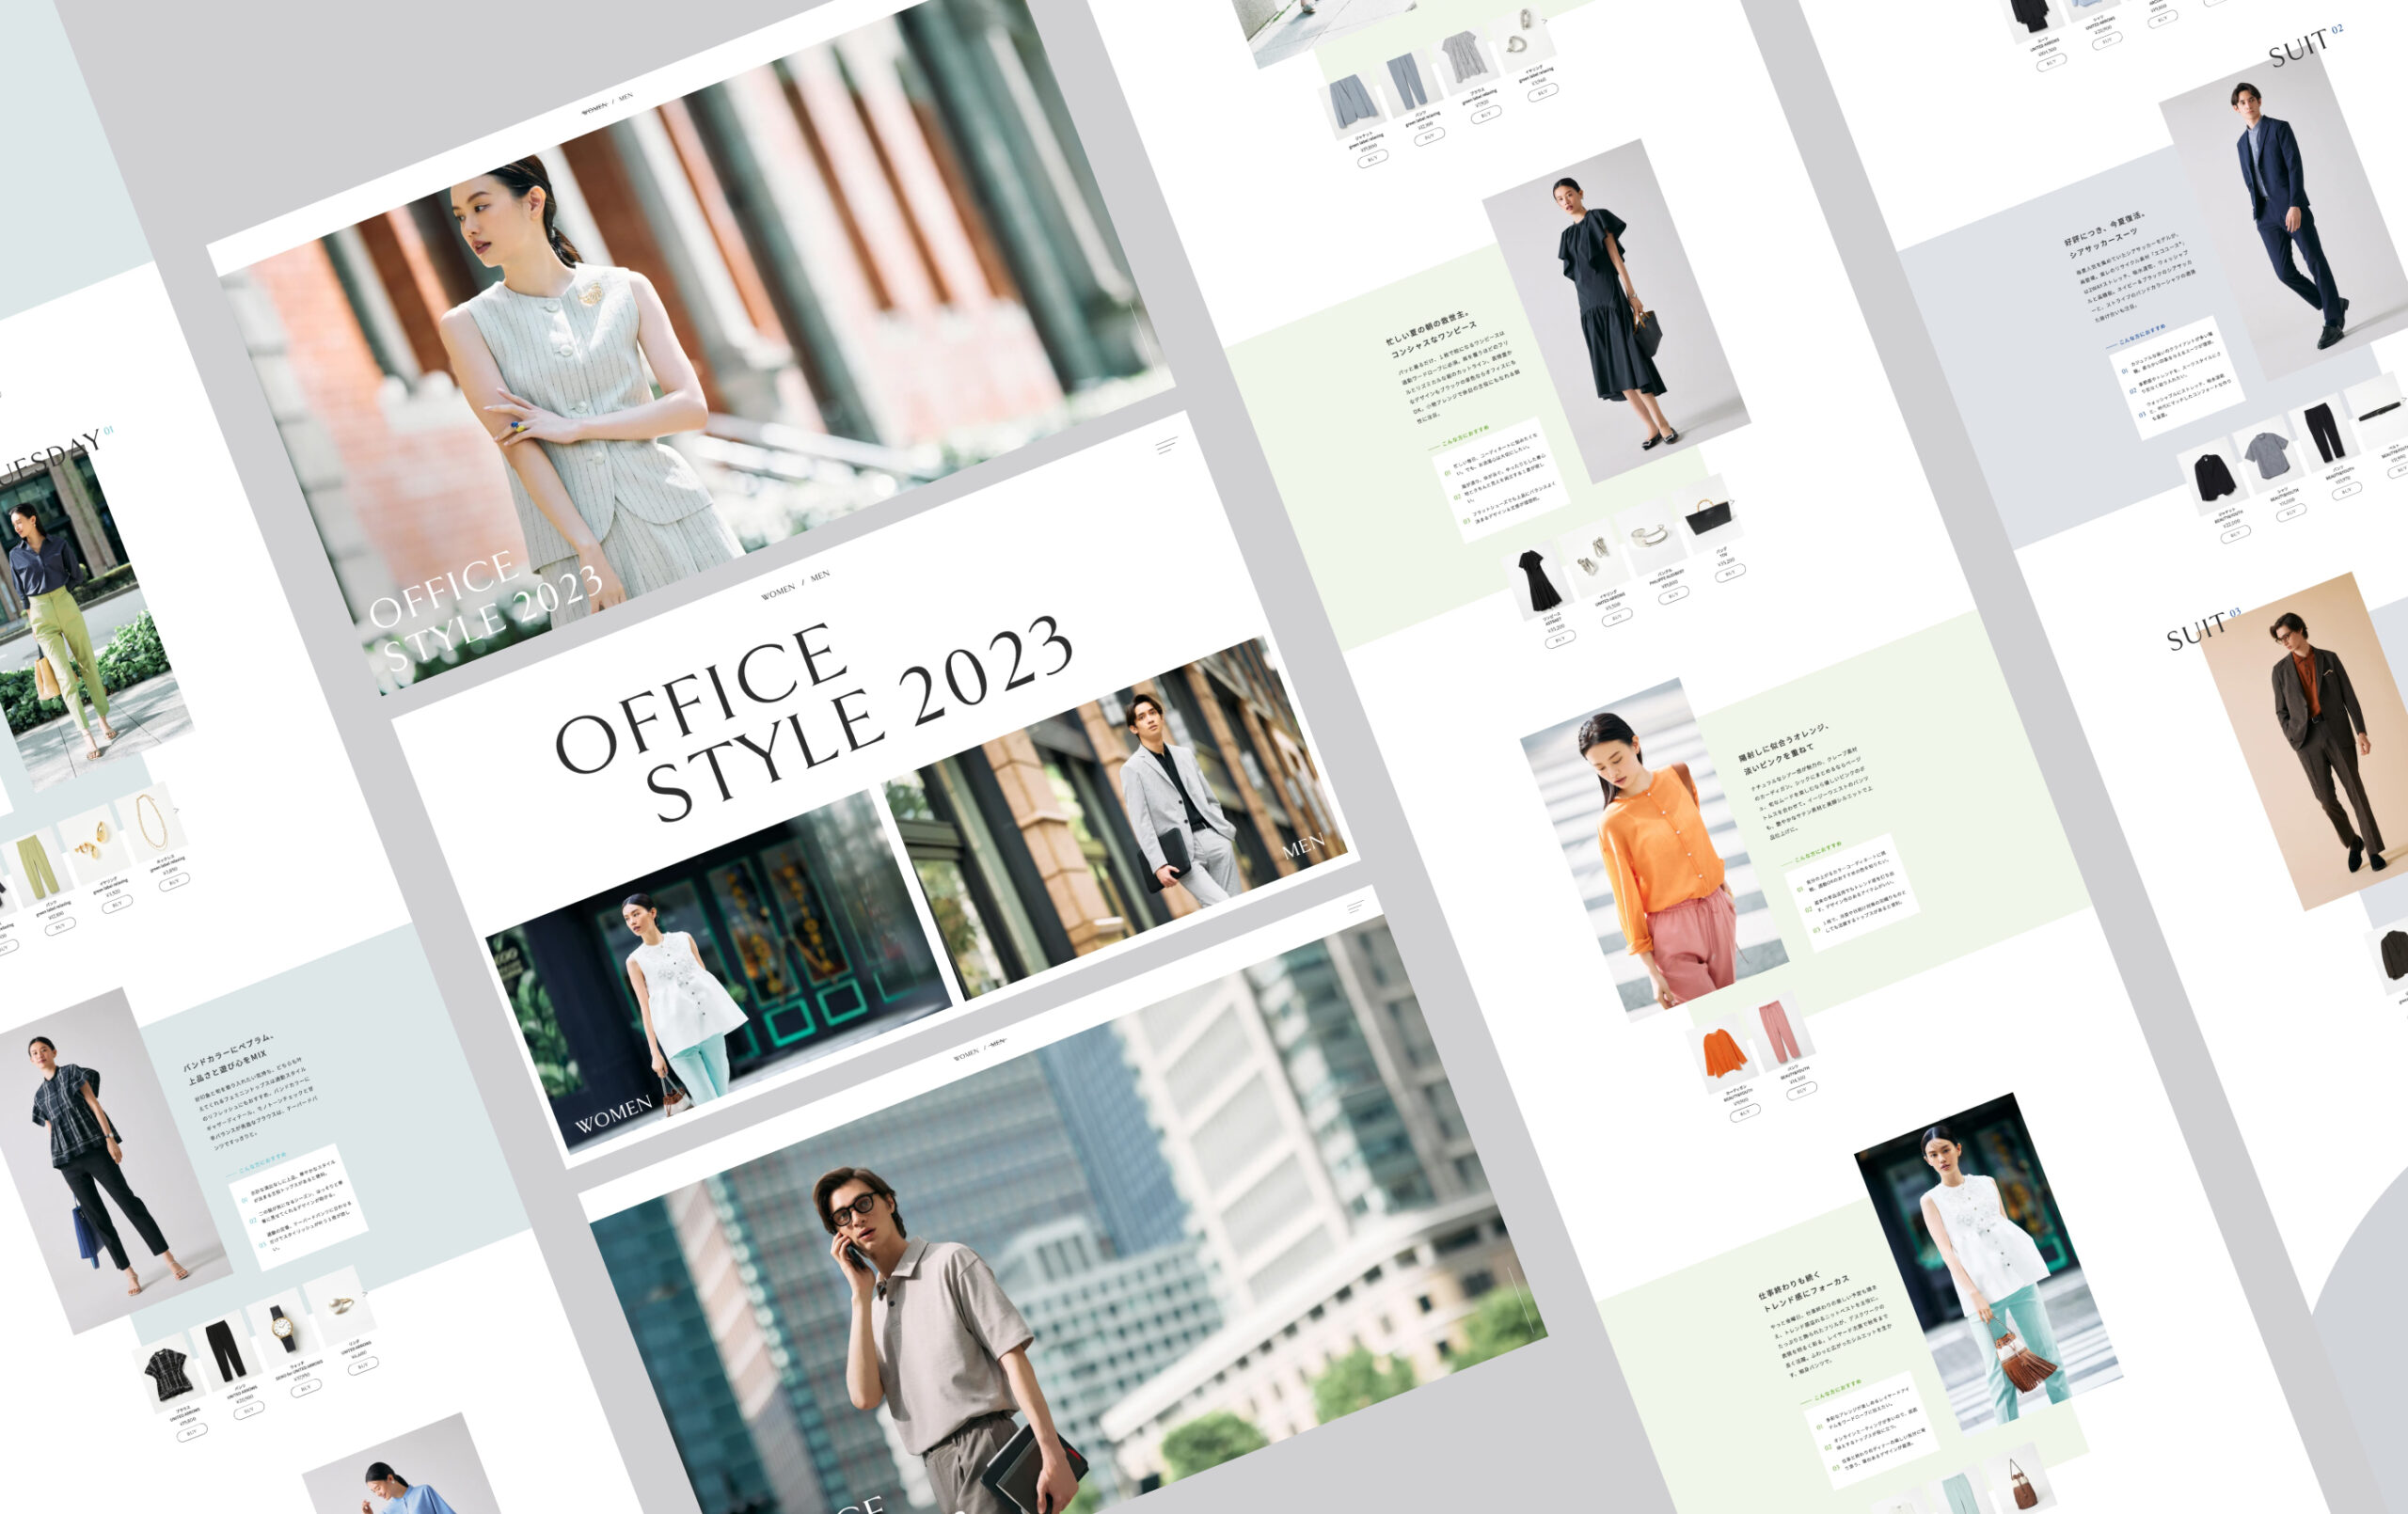Screen dimensions: 2408x1514
Task: Click BUY under the gray blouse product
Action: pos(1486,114)
